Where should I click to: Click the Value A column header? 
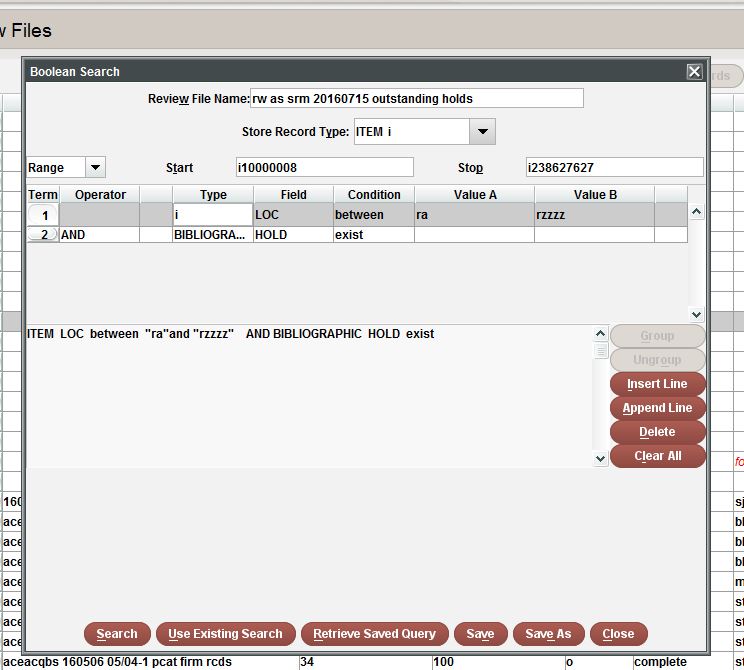(474, 195)
